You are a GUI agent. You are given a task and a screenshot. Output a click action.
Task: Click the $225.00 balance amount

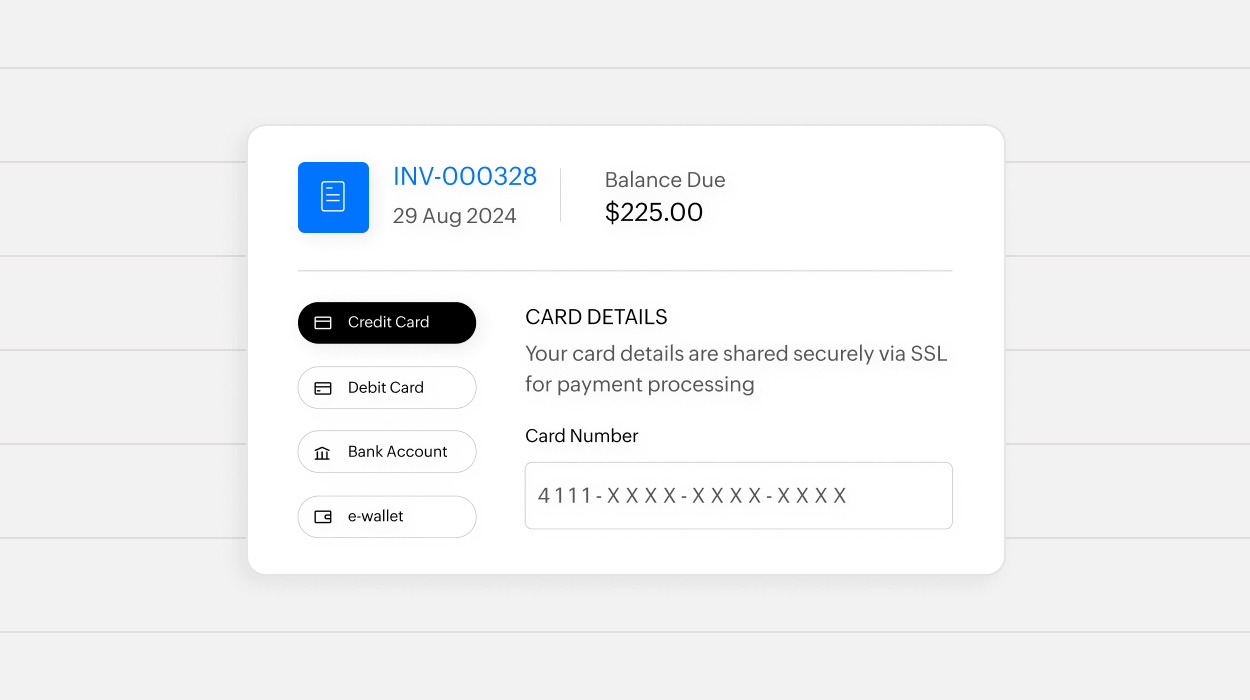pyautogui.click(x=654, y=212)
